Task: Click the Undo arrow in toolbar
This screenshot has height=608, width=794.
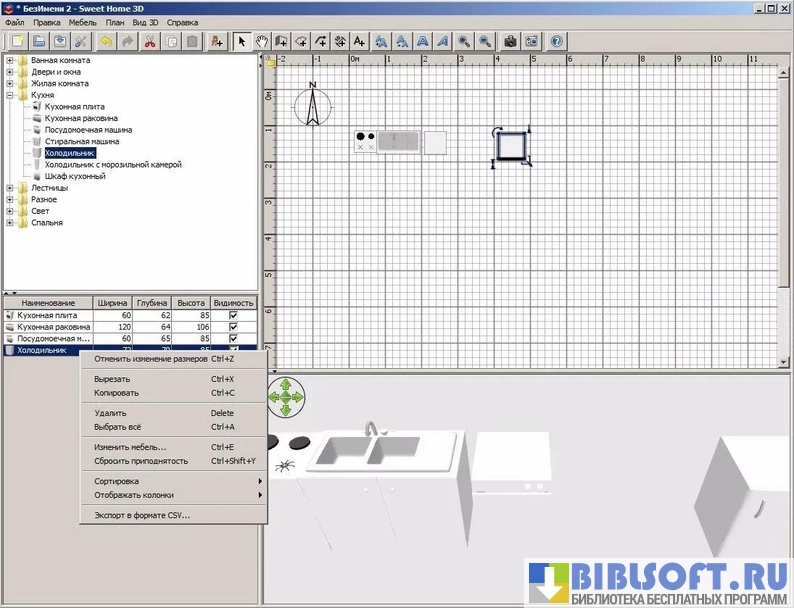Action: 106,42
